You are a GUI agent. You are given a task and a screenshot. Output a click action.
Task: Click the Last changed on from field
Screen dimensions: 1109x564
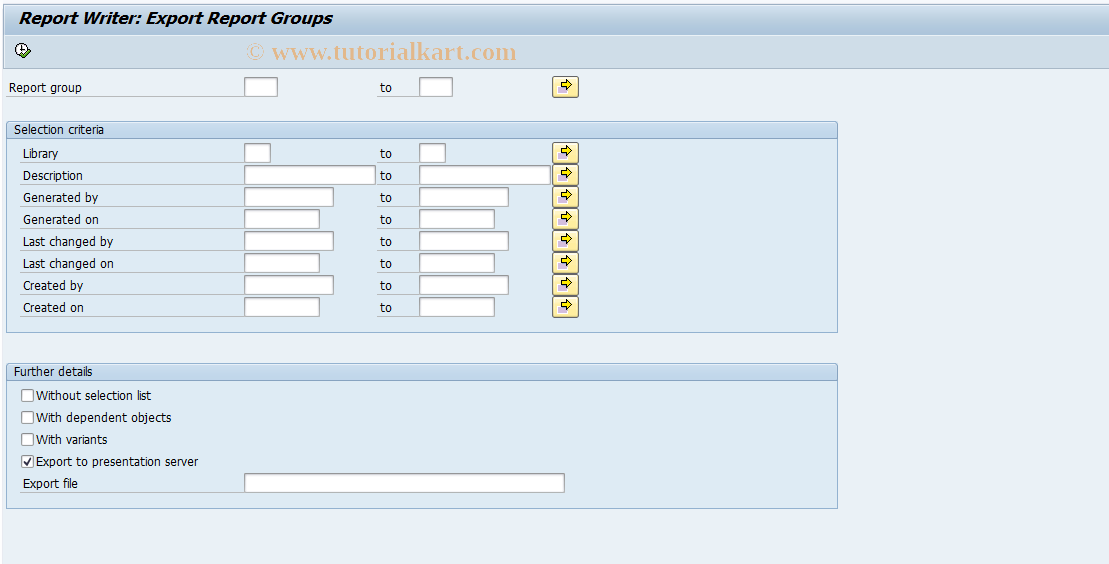pyautogui.click(x=281, y=263)
